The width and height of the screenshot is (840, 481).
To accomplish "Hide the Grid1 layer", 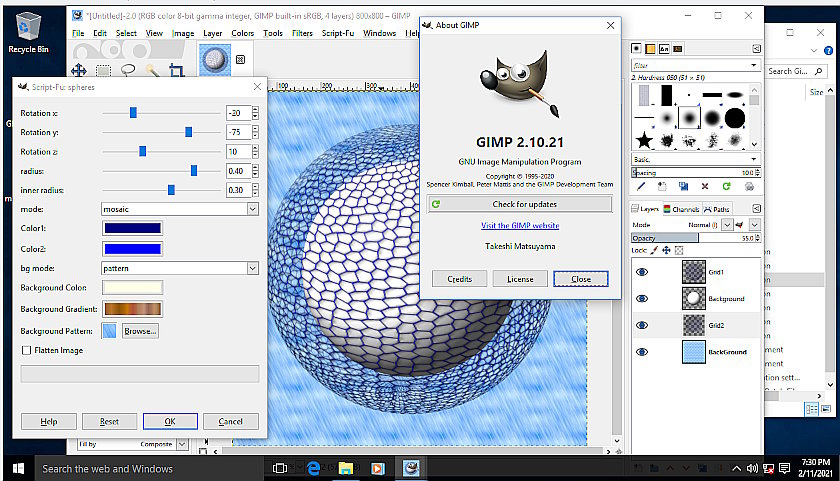I will pos(642,271).
